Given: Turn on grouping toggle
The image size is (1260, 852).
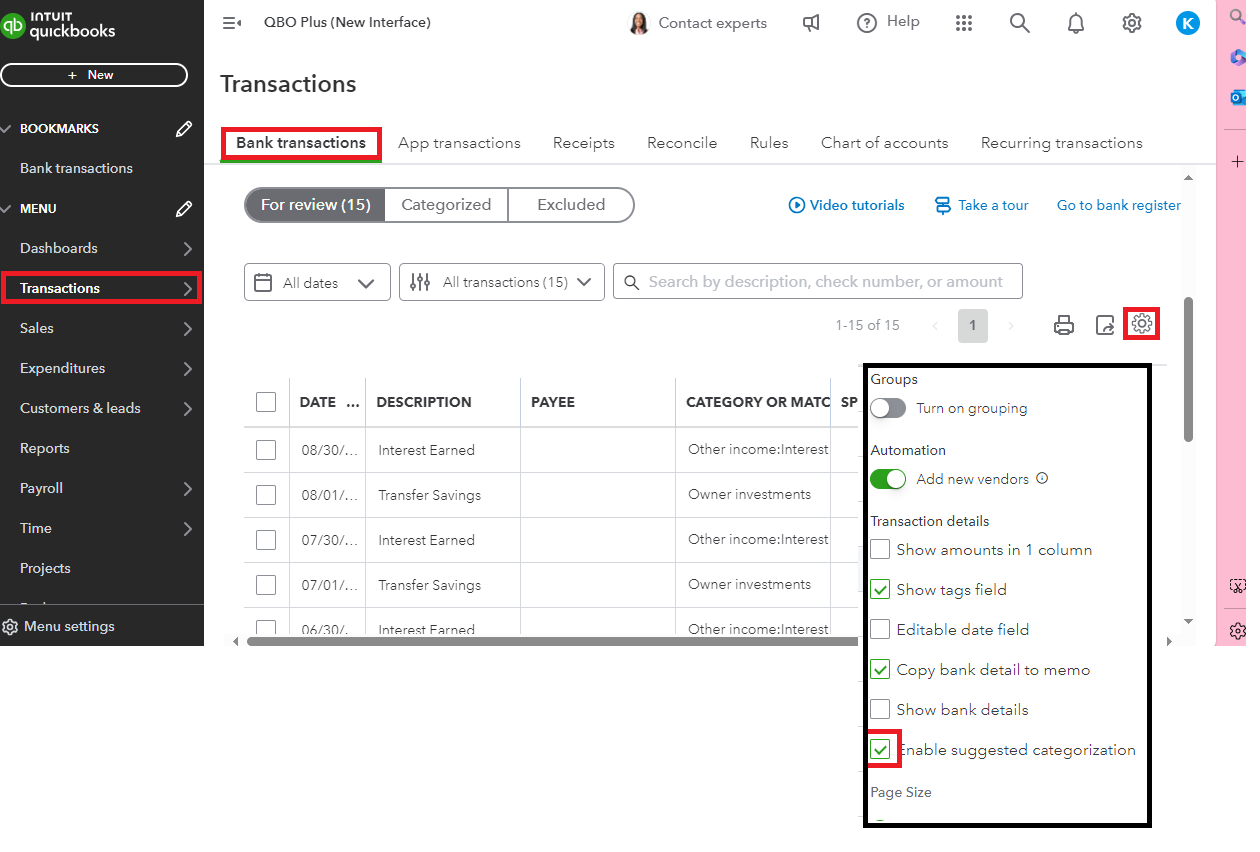Looking at the screenshot, I should (887, 408).
